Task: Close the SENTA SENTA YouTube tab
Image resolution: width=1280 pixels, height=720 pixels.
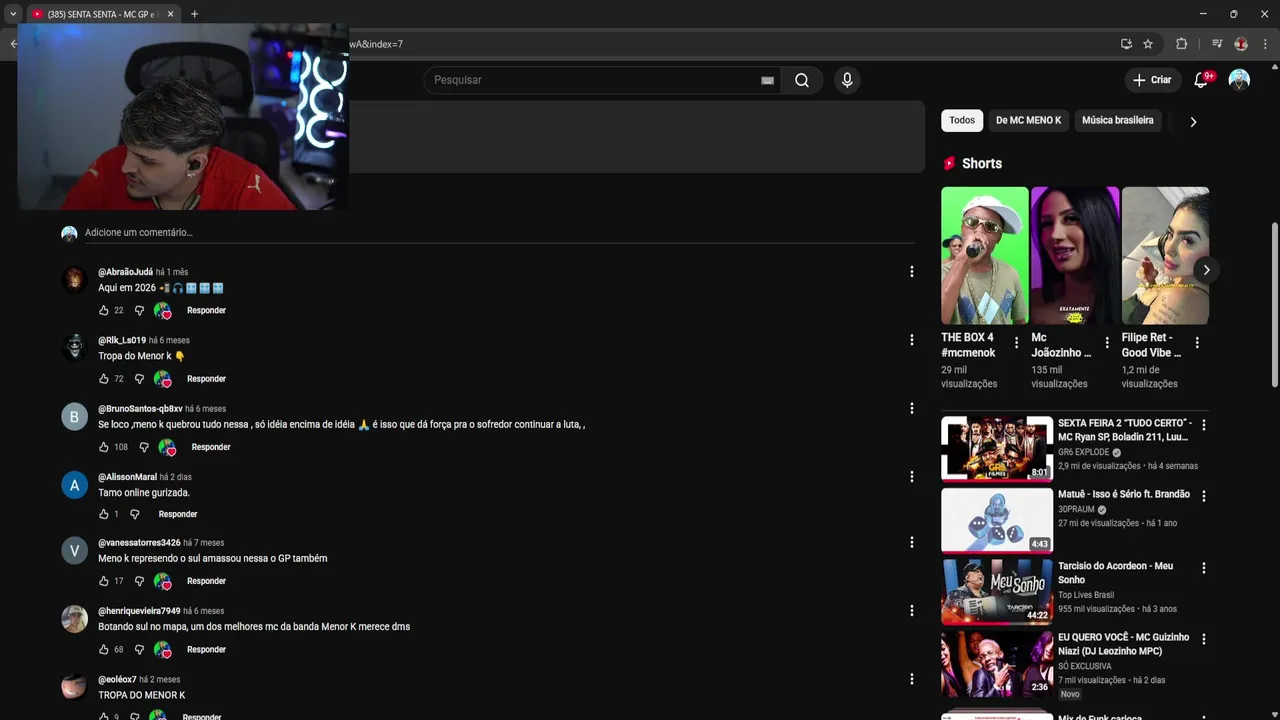Action: (x=170, y=14)
